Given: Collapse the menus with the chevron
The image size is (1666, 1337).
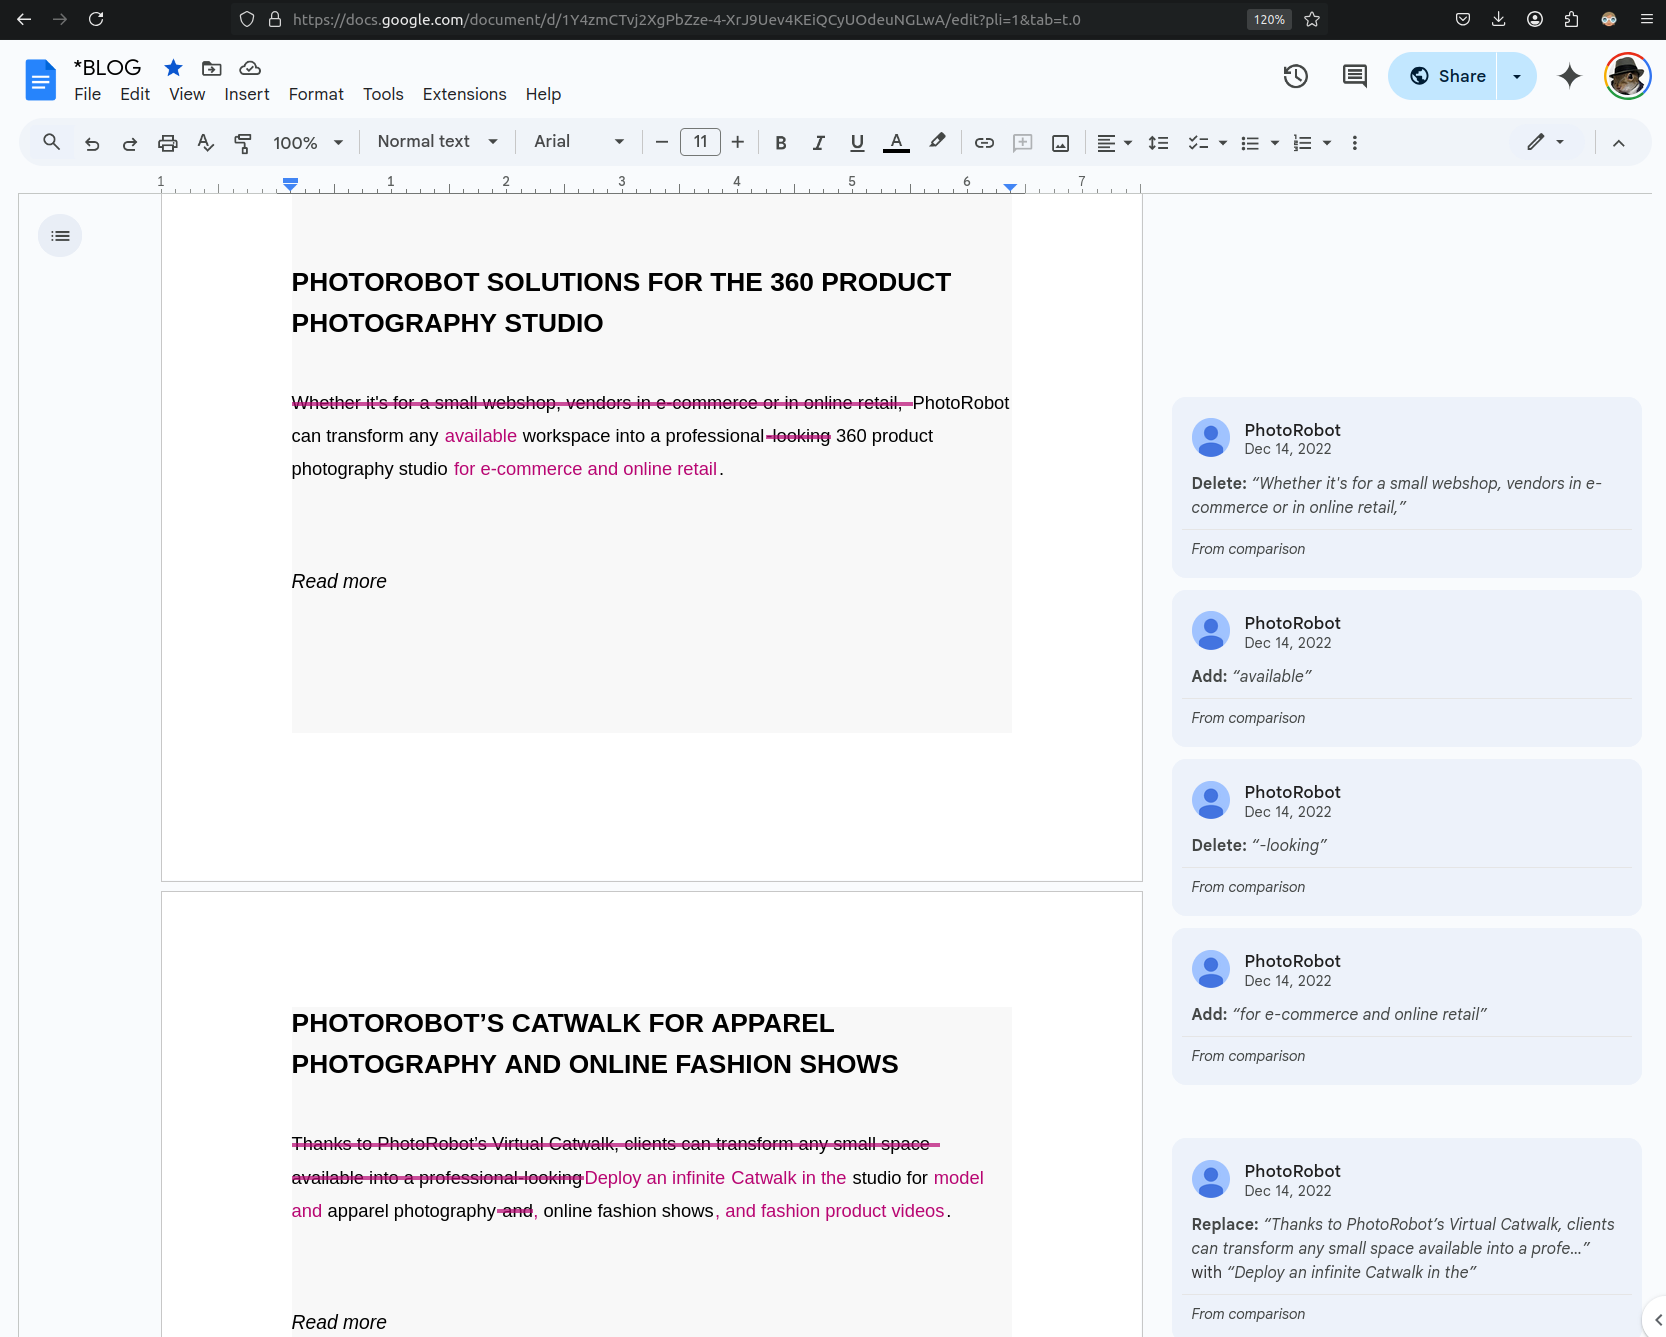Looking at the screenshot, I should [x=1619, y=143].
